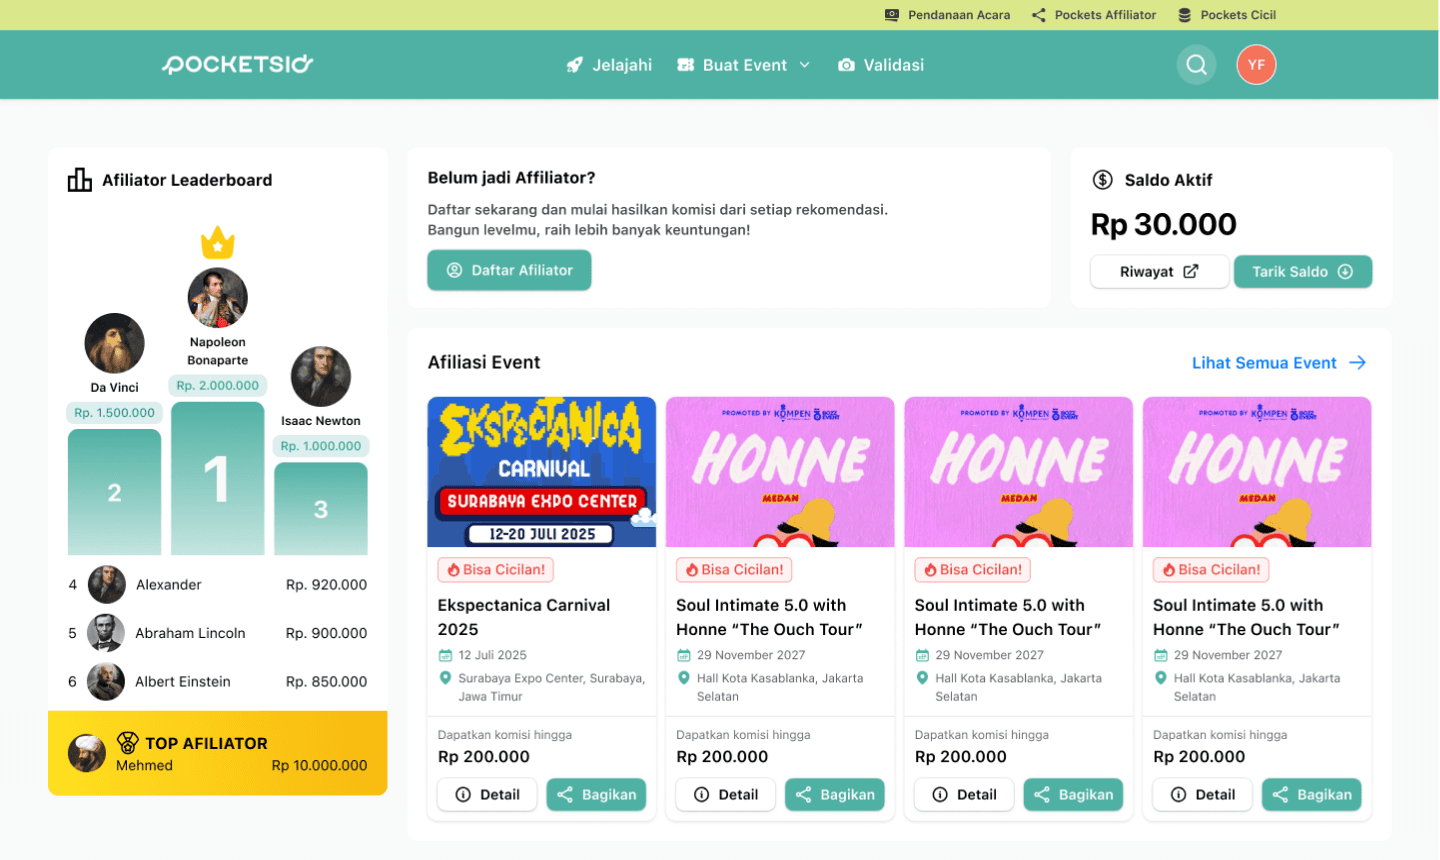The width and height of the screenshot is (1440, 860).
Task: Open the Ekspectanica Carnival event poster
Action: (x=542, y=472)
